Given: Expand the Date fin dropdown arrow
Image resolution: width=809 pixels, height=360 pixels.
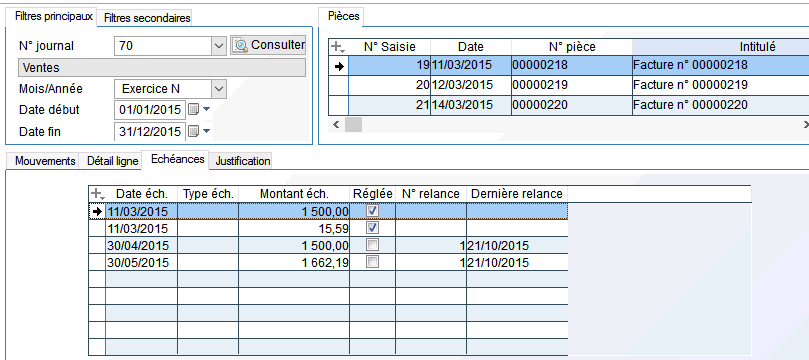Looking at the screenshot, I should 206,132.
